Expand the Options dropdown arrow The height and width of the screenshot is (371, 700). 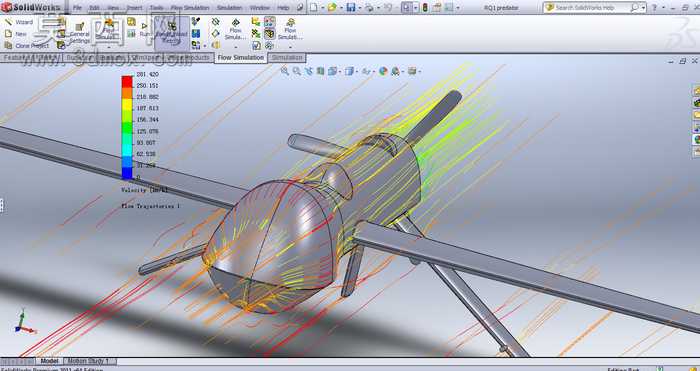pyautogui.click(x=458, y=8)
